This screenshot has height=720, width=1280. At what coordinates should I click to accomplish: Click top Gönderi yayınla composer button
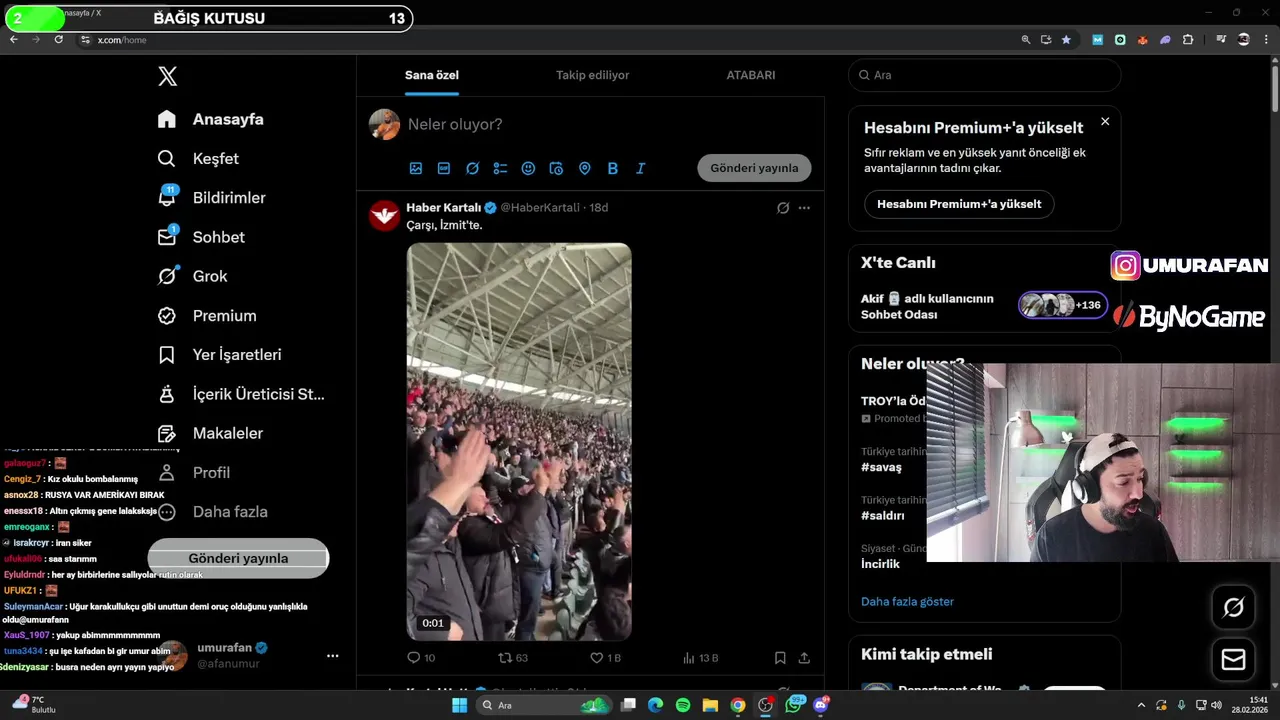click(x=754, y=168)
